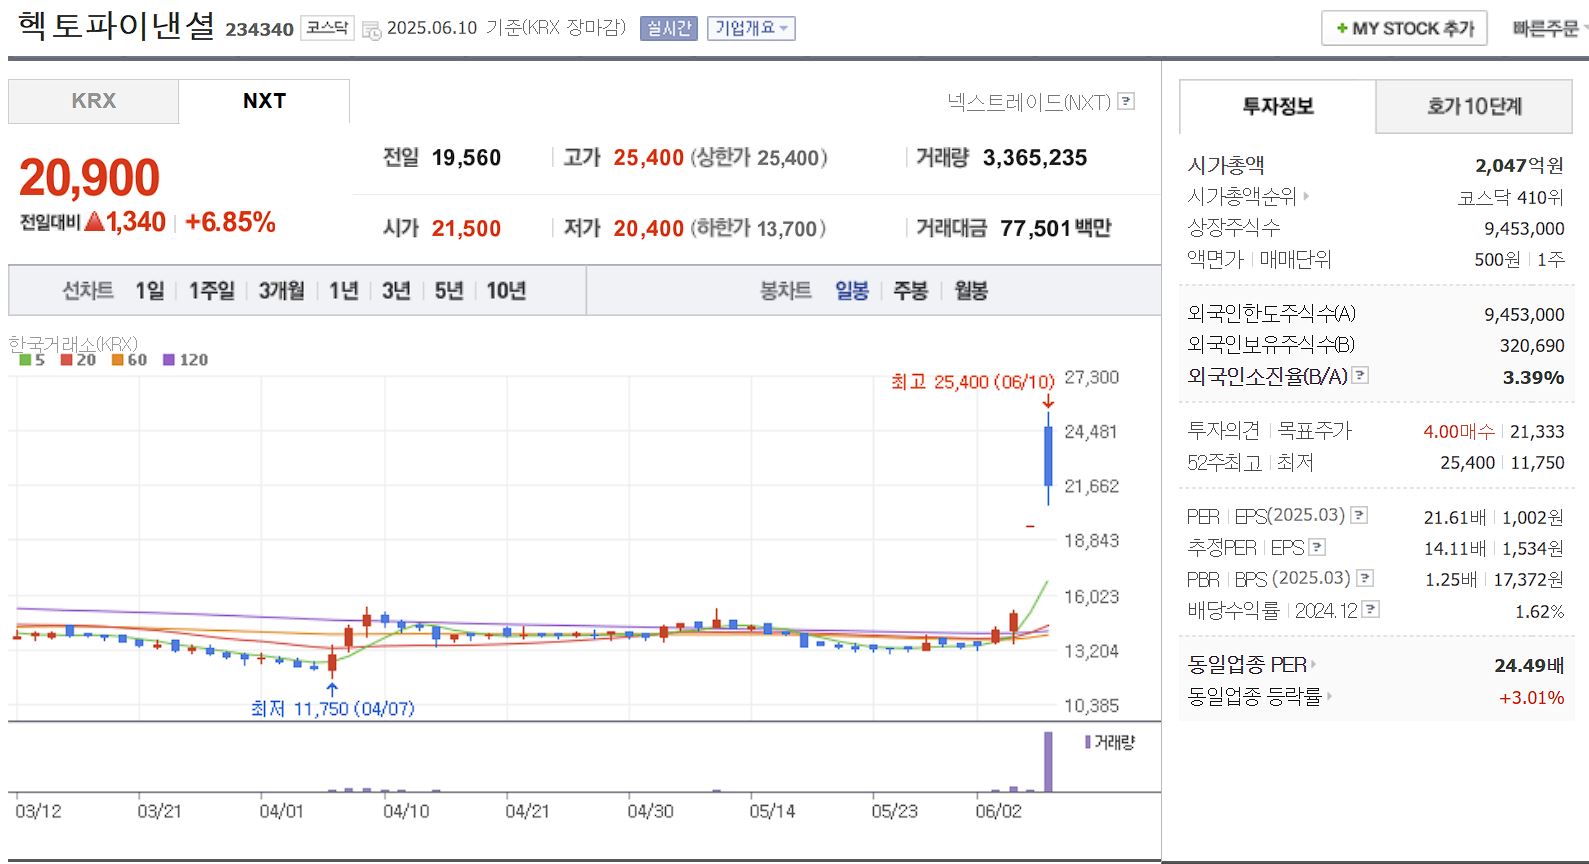Click the 코스닥 market badge
The height and width of the screenshot is (864, 1589).
pyautogui.click(x=327, y=28)
